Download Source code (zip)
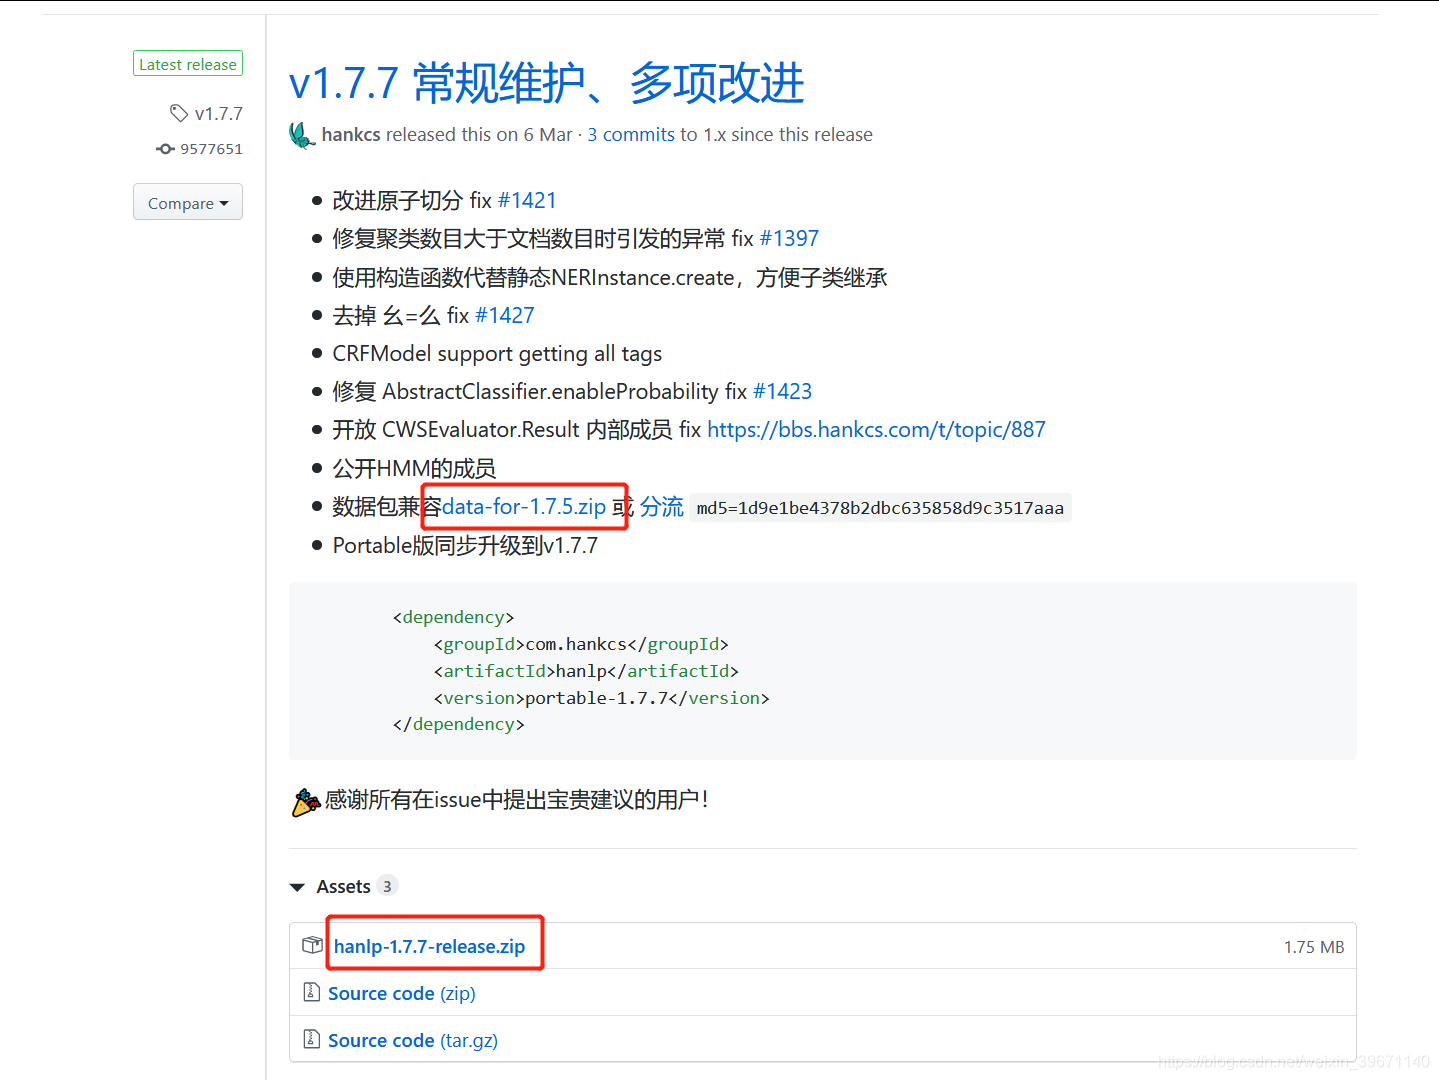 click(402, 993)
